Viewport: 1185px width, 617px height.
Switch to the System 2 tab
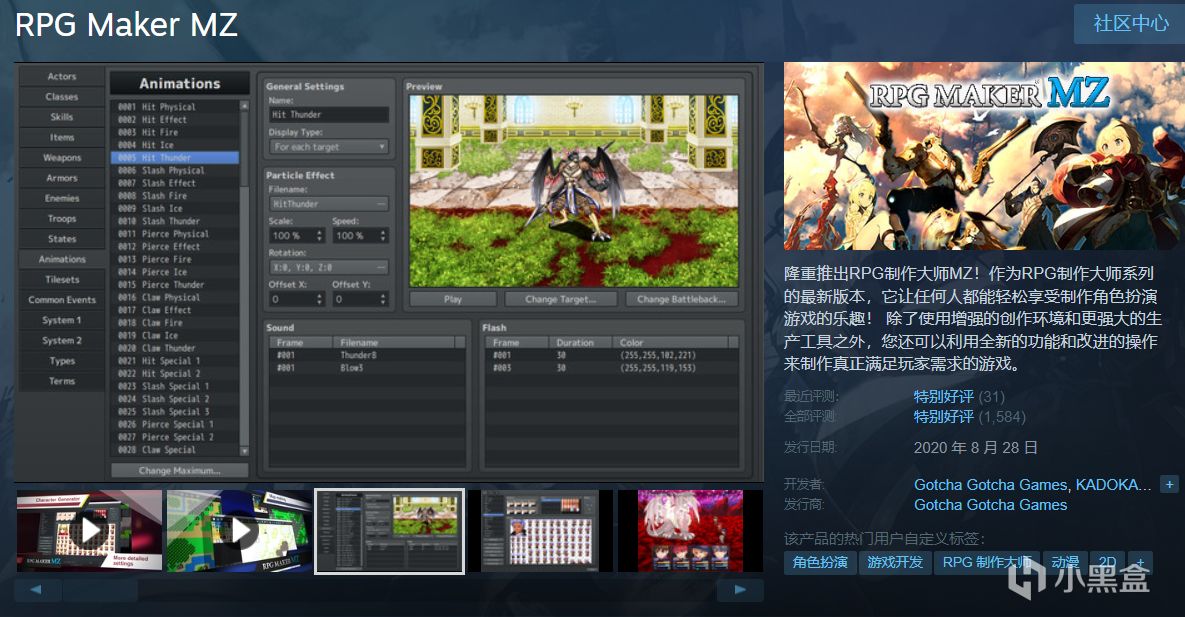[62, 341]
